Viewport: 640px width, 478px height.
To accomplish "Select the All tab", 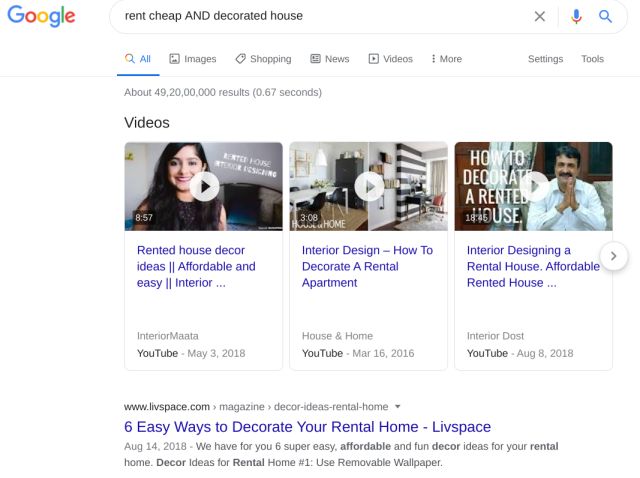I will (x=138, y=59).
